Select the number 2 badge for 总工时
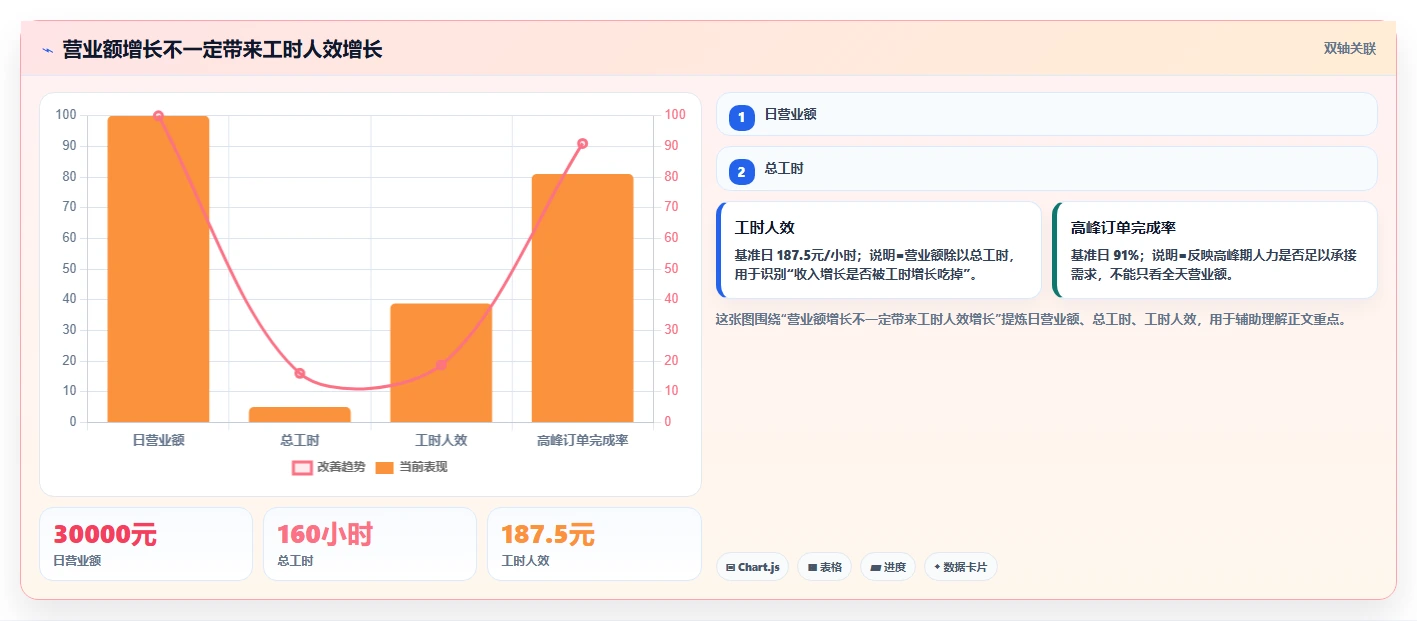The width and height of the screenshot is (1417, 621). coord(742,172)
